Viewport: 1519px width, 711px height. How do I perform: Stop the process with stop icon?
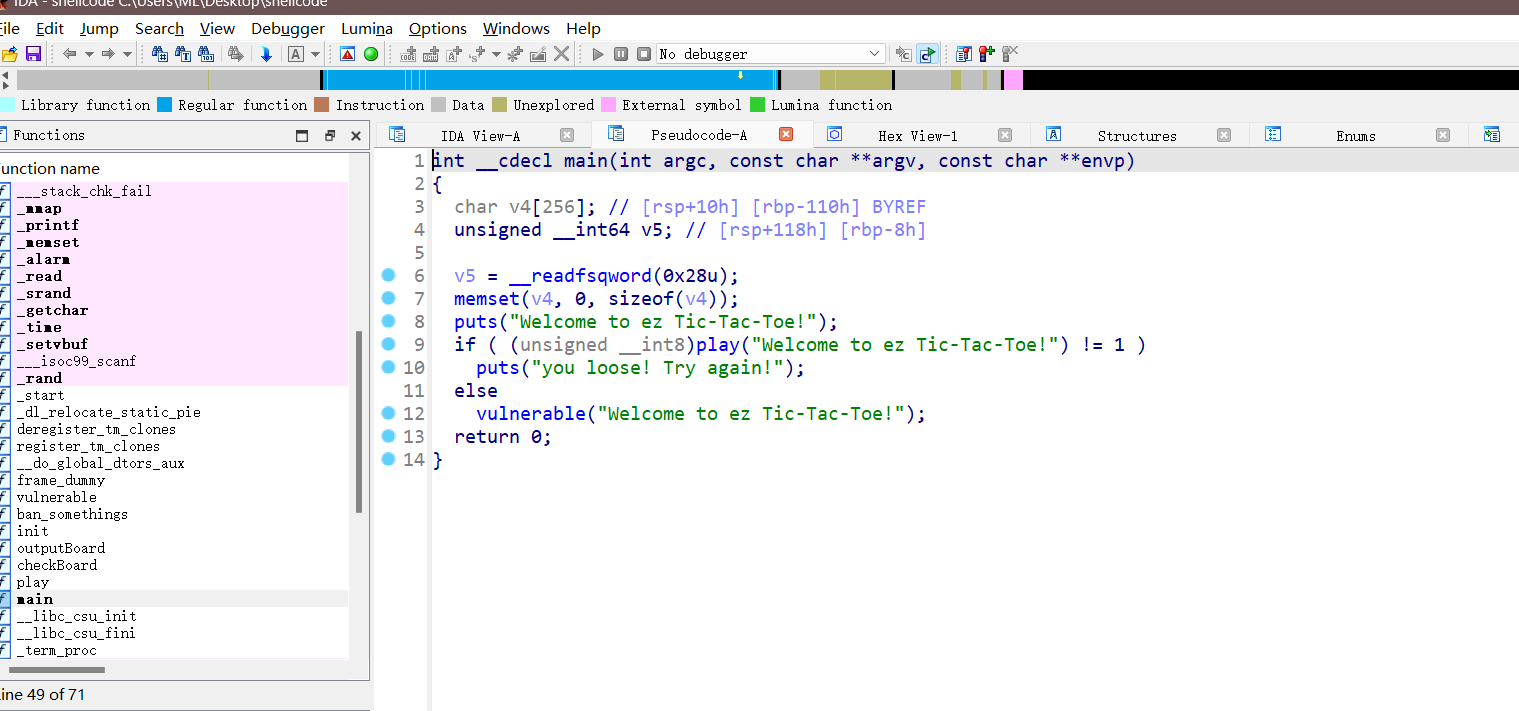[644, 54]
